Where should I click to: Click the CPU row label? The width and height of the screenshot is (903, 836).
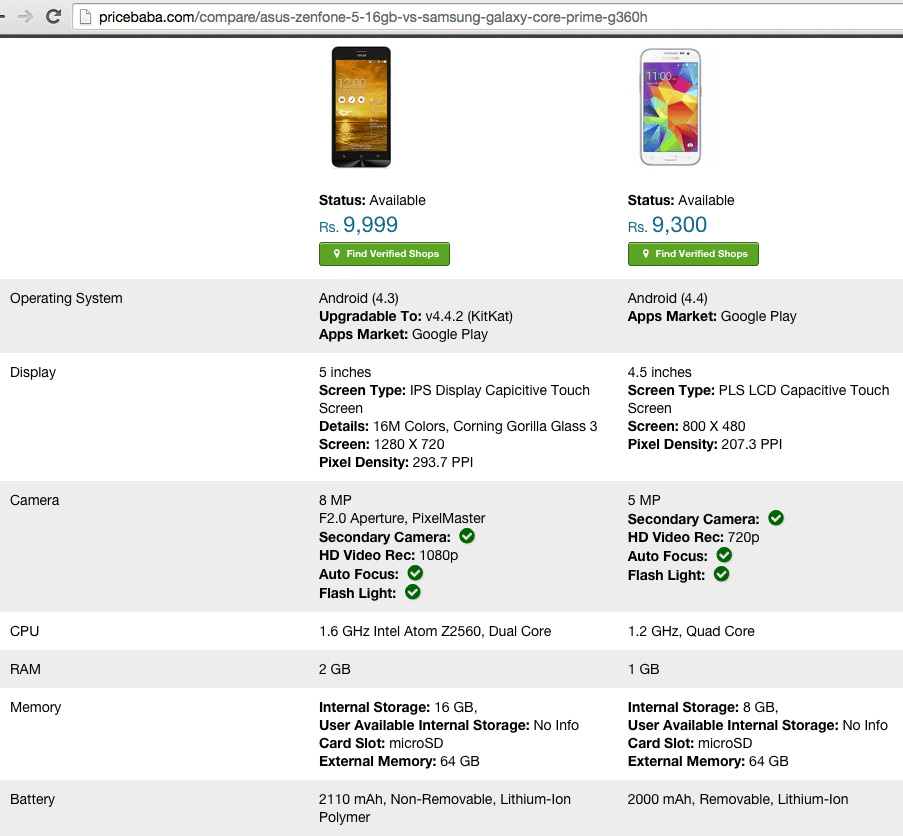coord(25,631)
